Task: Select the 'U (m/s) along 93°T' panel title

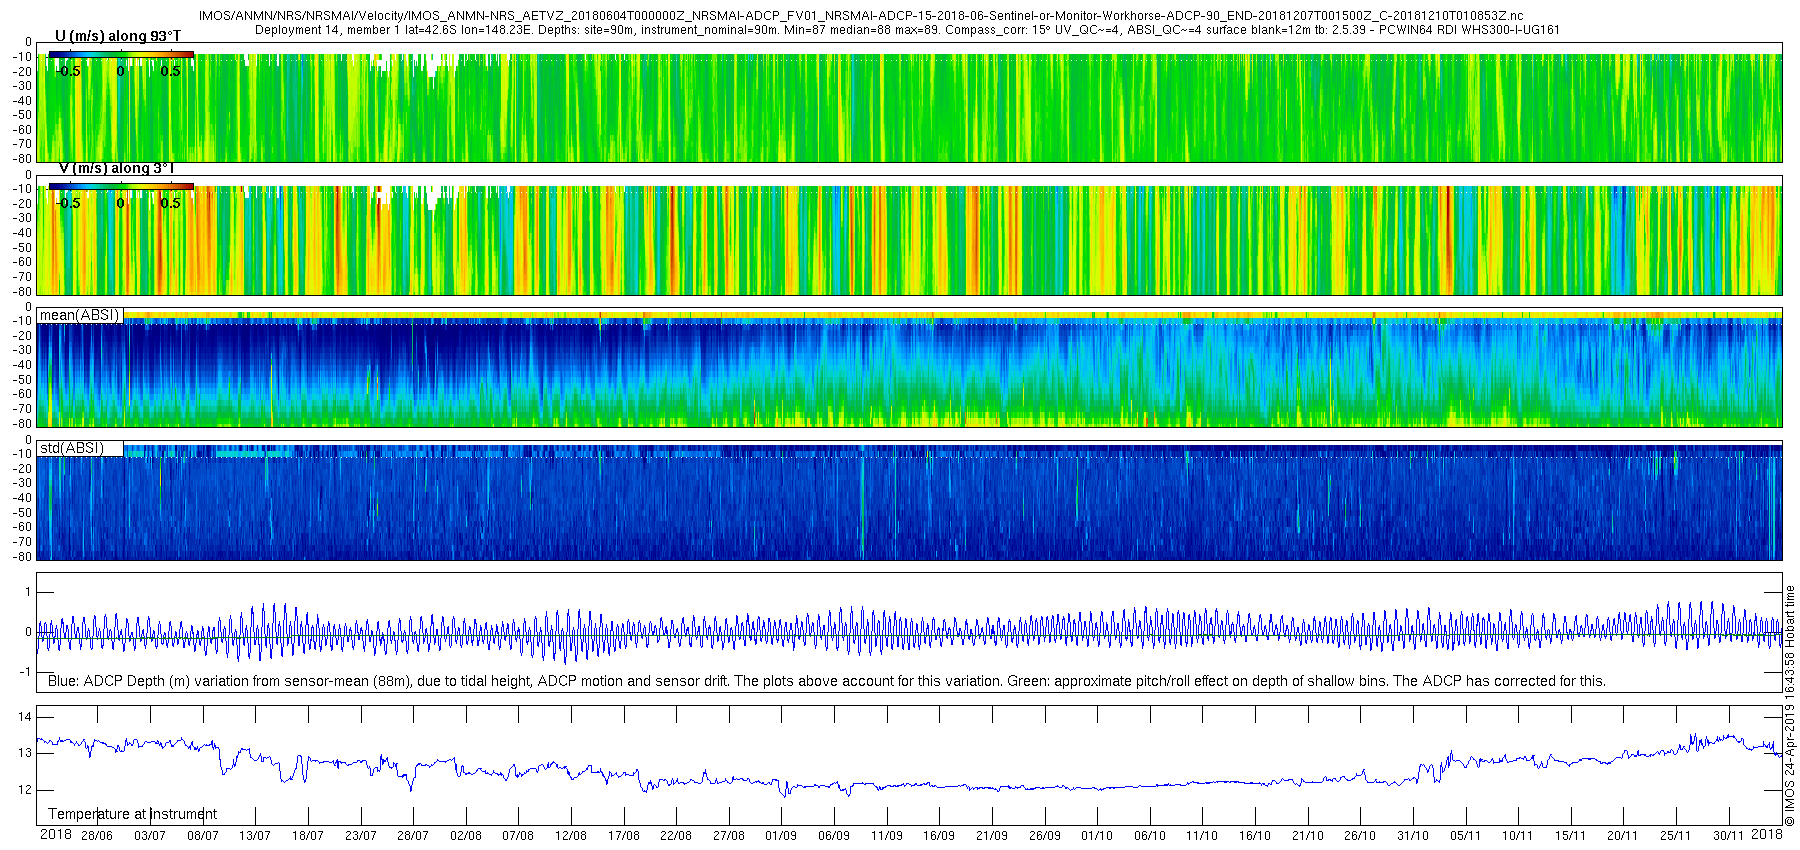Action: [118, 36]
